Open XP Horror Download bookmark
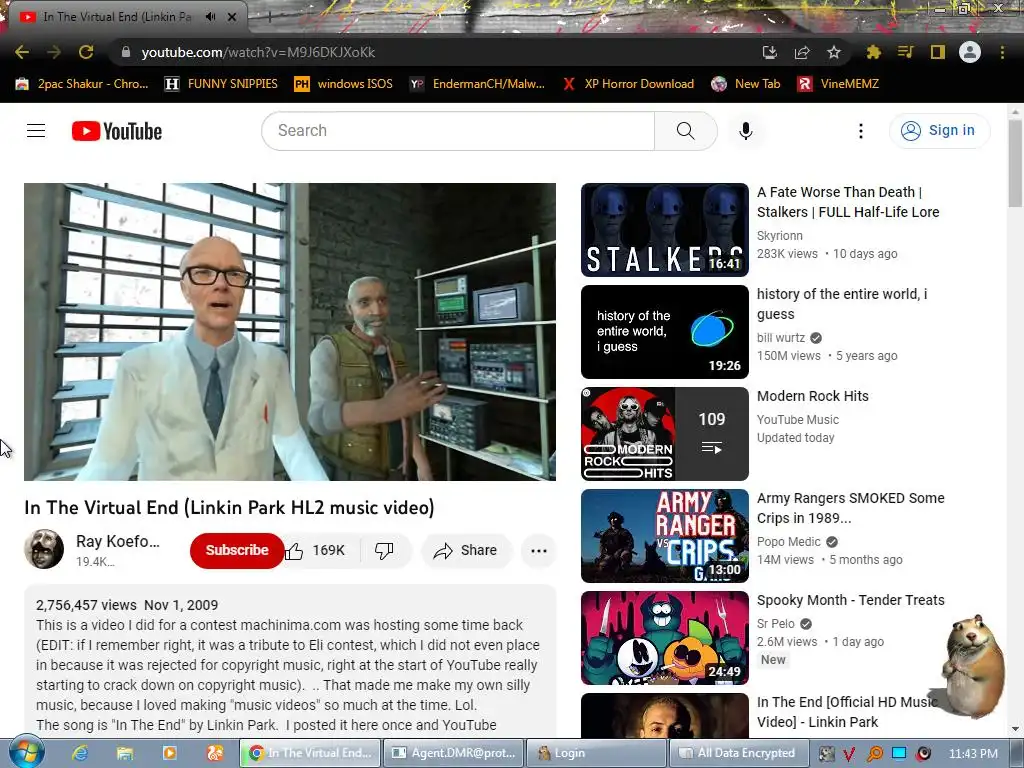 [628, 84]
